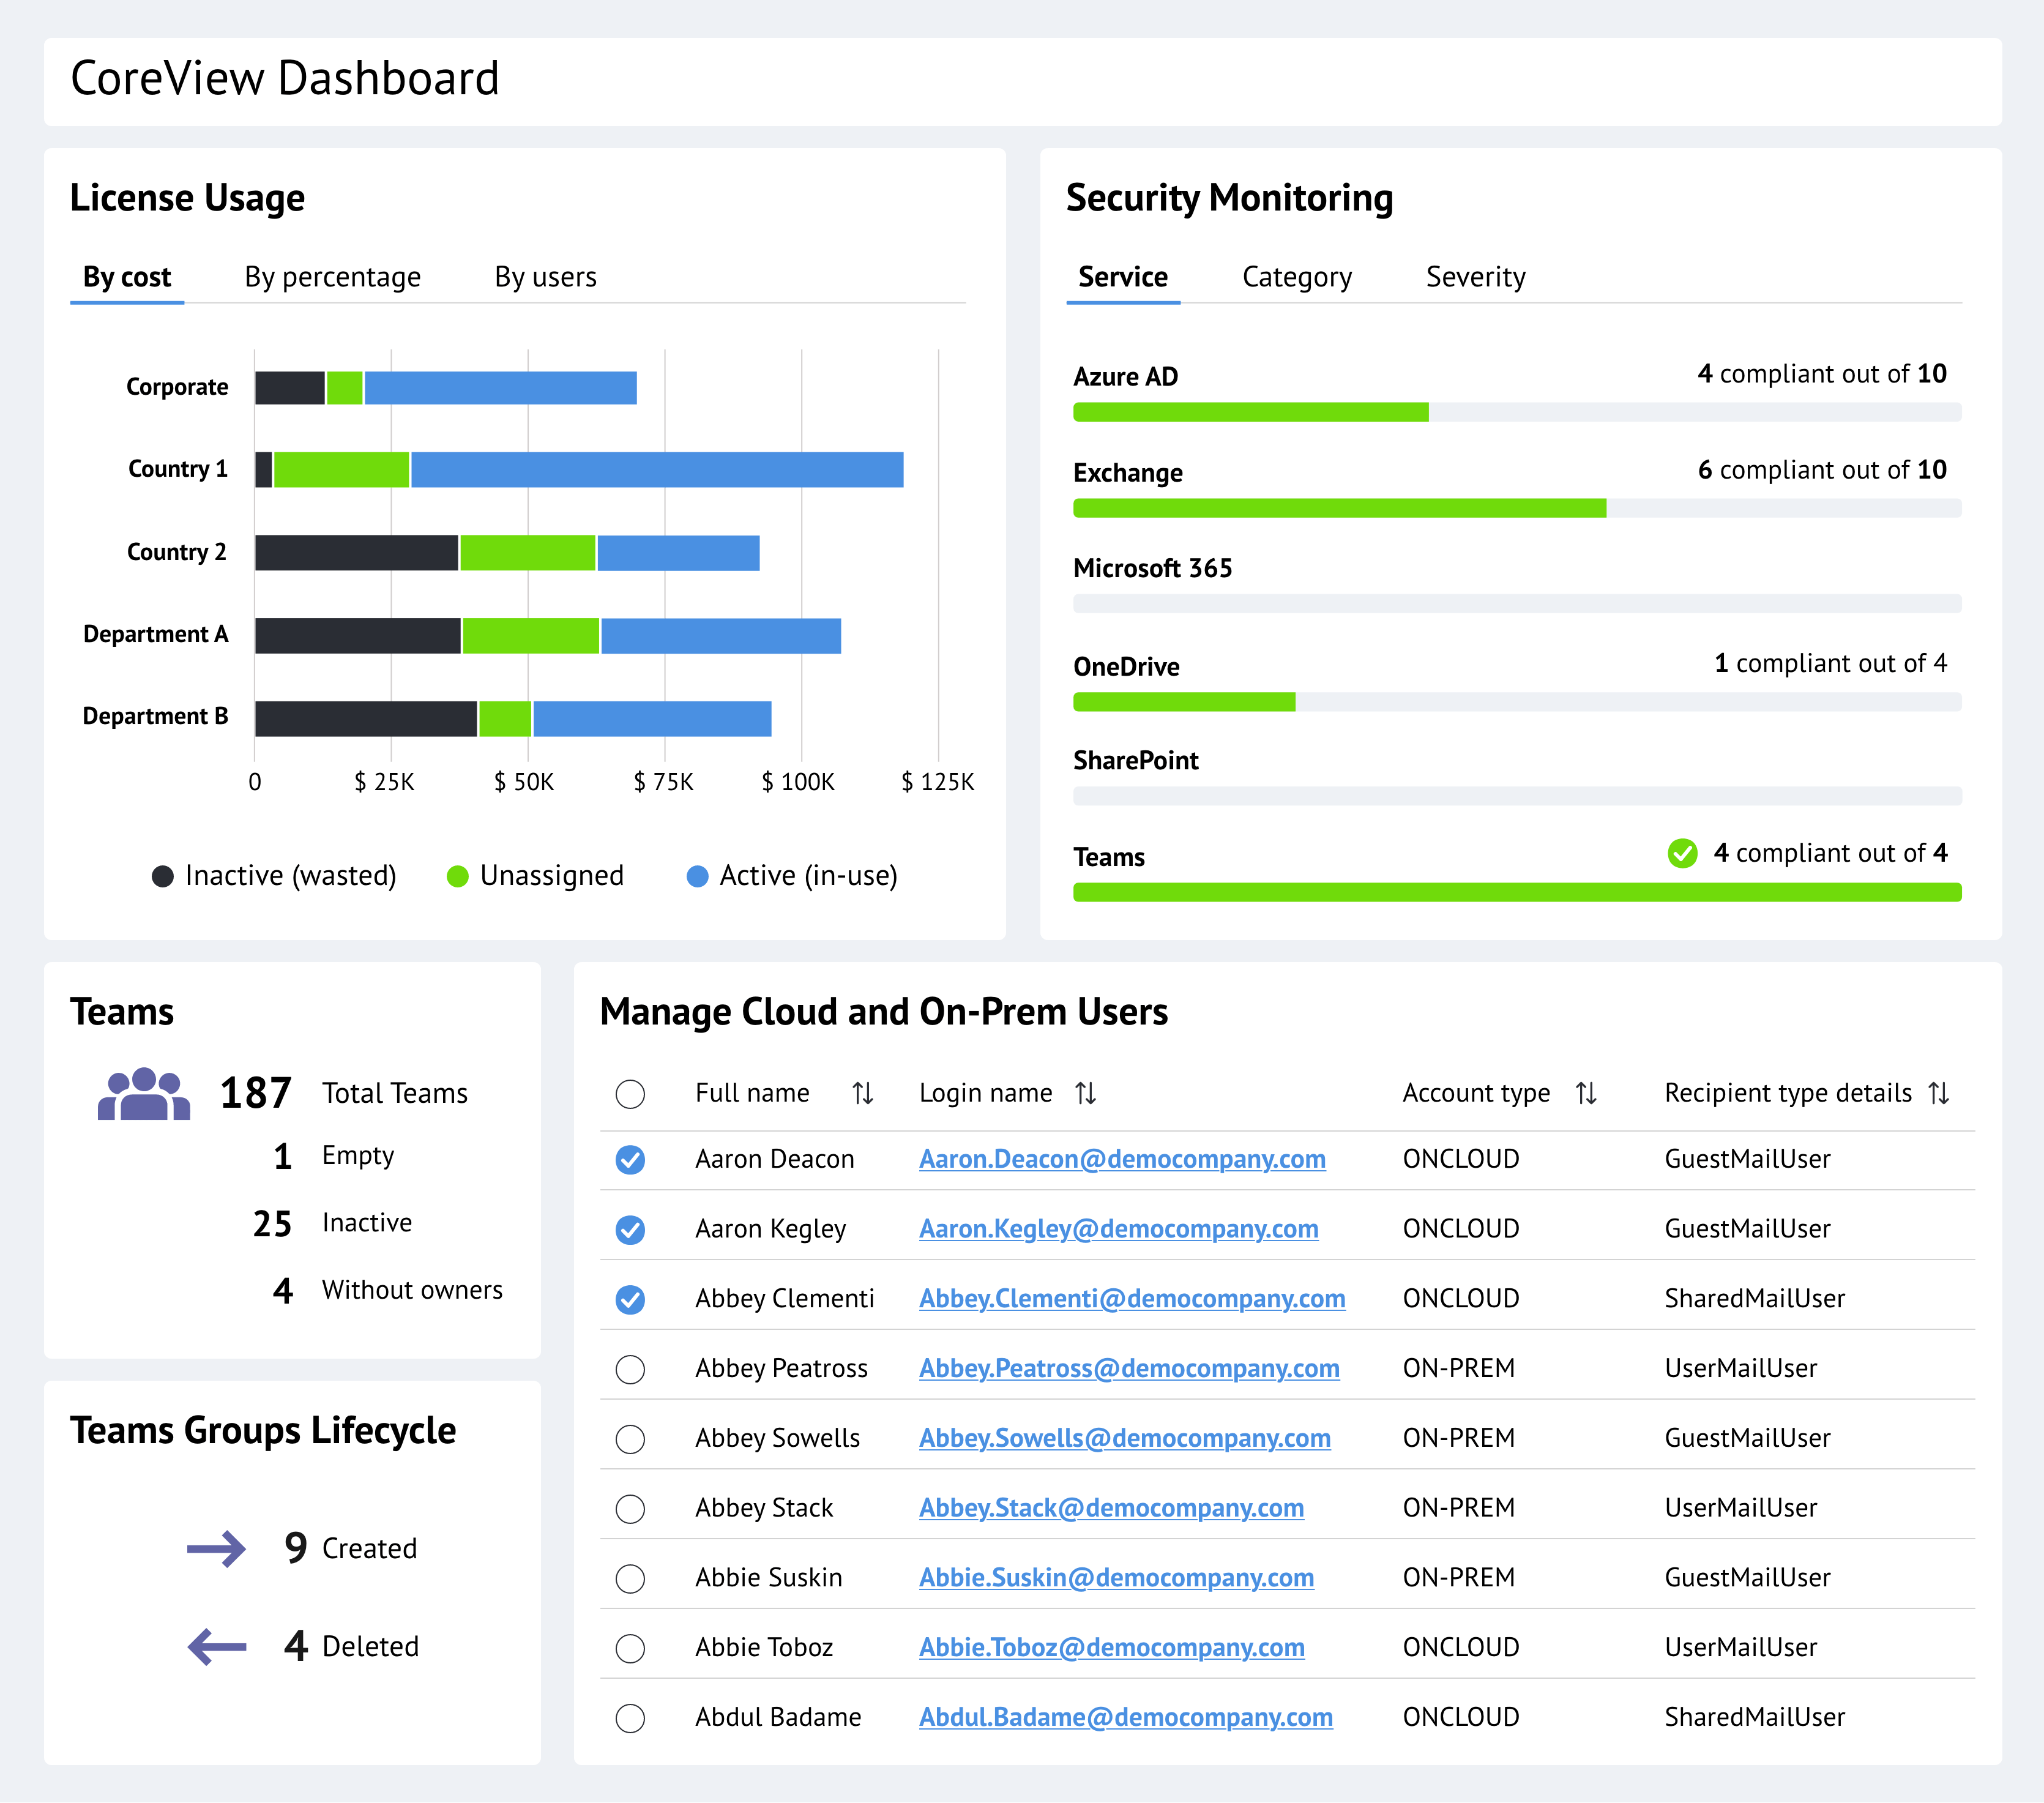
Task: Click the Created arrow icon
Action: click(x=215, y=1548)
